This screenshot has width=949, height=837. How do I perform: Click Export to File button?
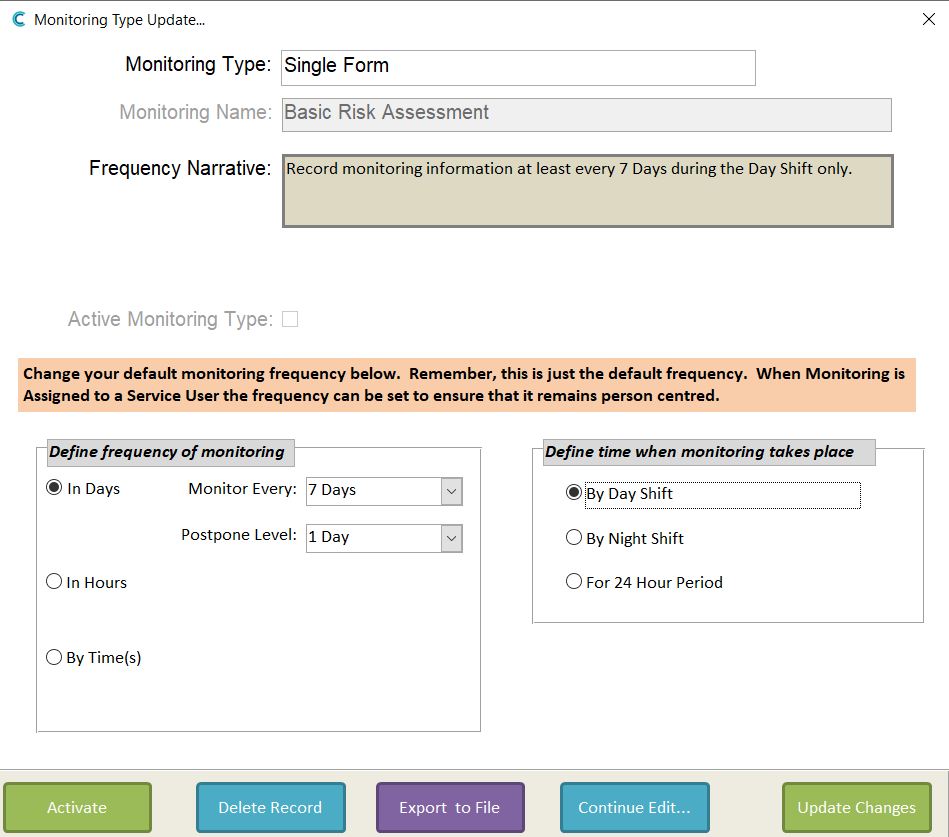click(450, 807)
